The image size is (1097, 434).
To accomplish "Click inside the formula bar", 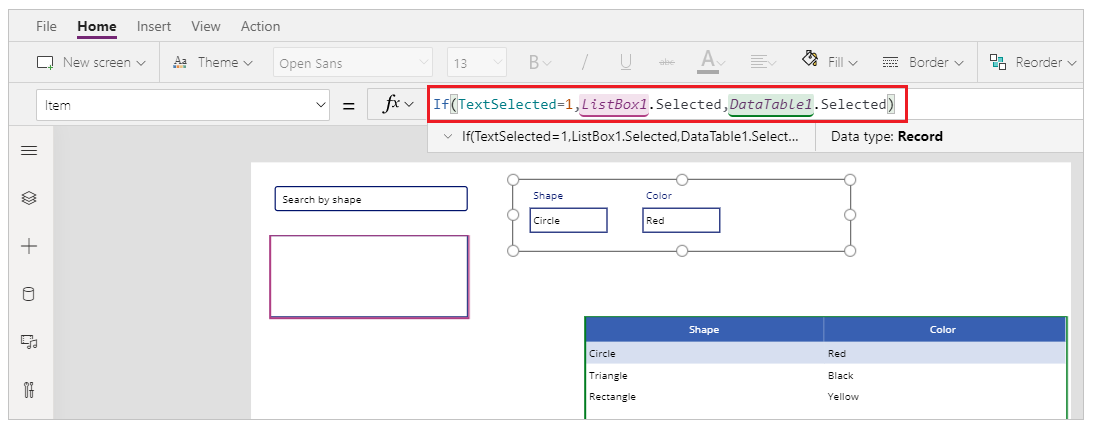I will [665, 104].
